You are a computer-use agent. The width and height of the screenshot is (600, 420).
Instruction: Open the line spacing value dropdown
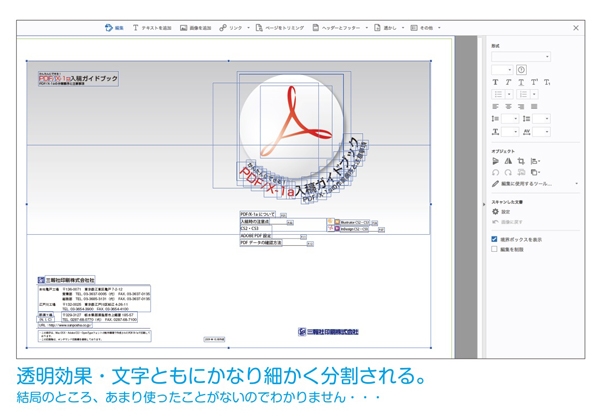pyautogui.click(x=510, y=119)
